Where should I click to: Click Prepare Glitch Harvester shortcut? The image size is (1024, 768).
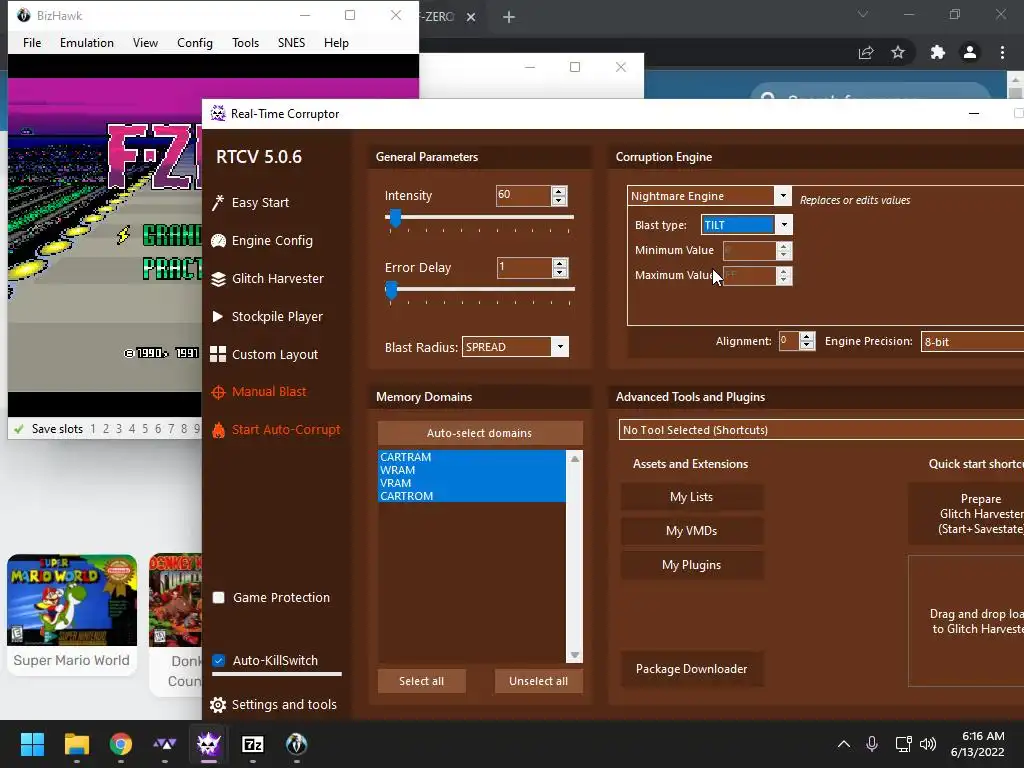coord(967,514)
